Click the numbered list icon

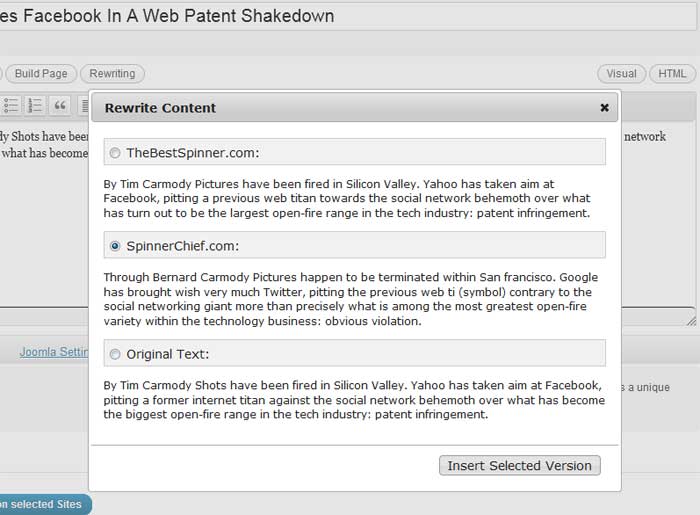tap(35, 105)
